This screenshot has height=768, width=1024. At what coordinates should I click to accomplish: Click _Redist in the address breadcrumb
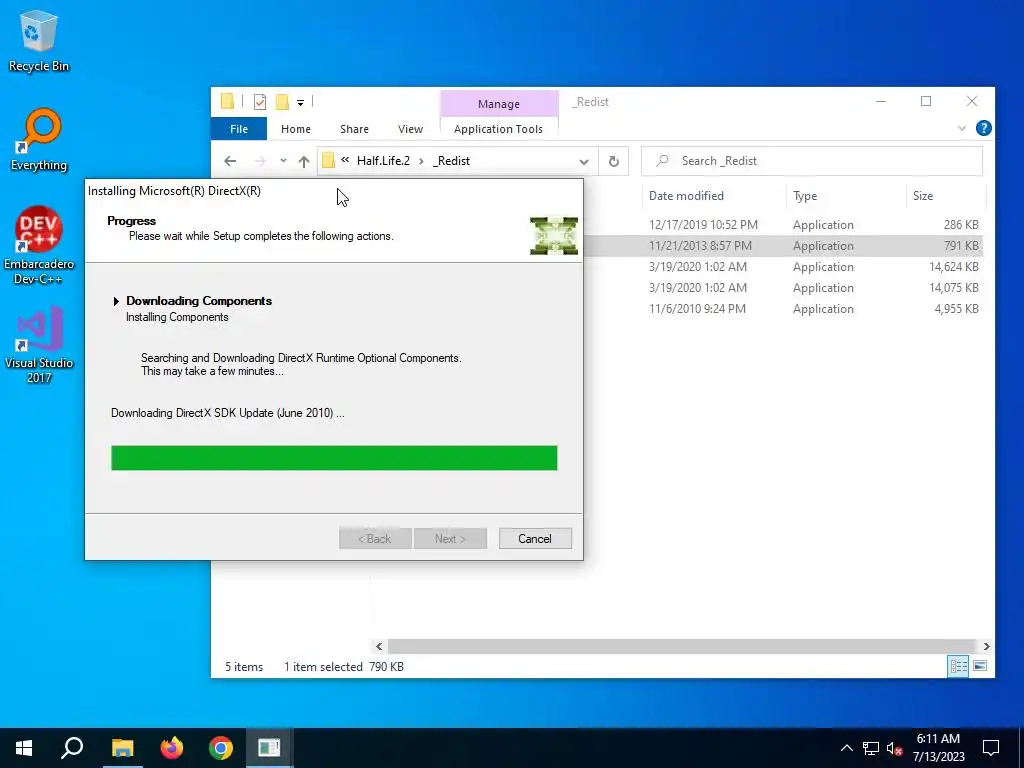[451, 161]
